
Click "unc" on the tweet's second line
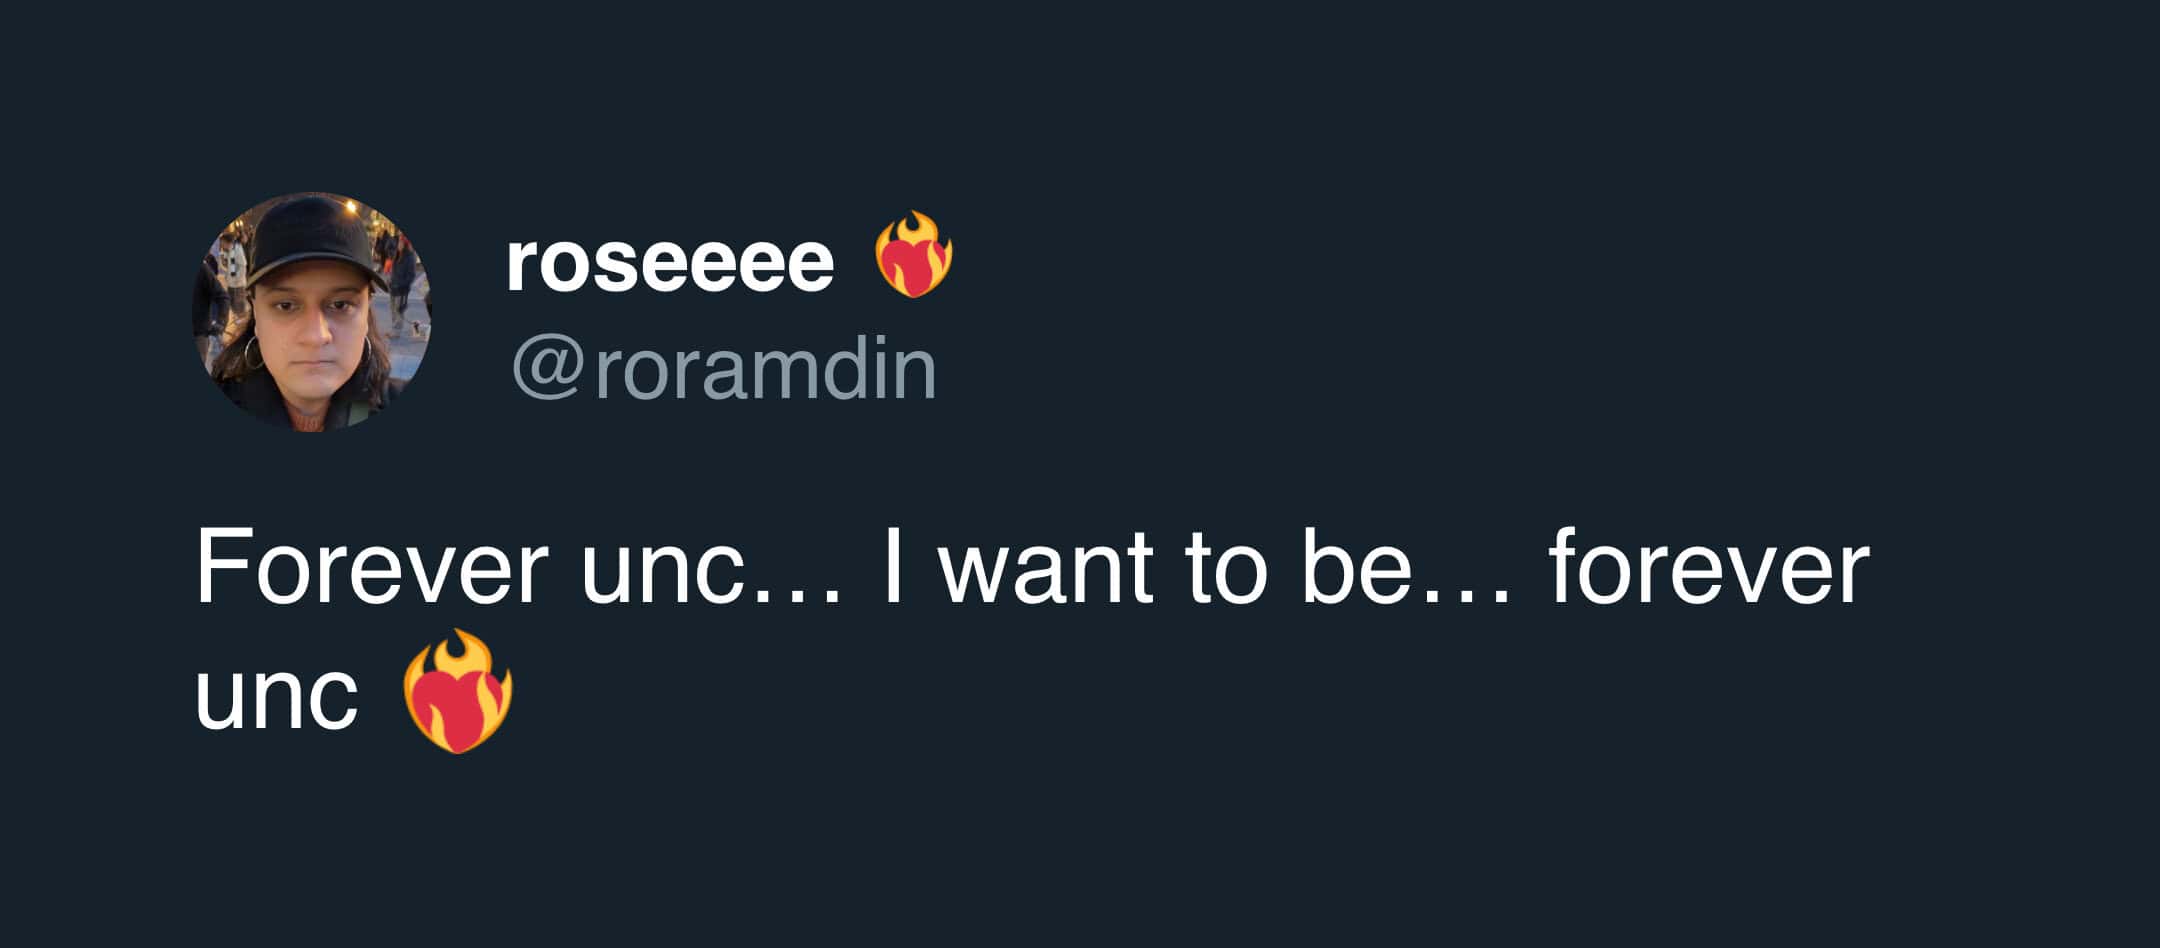coord(276,695)
